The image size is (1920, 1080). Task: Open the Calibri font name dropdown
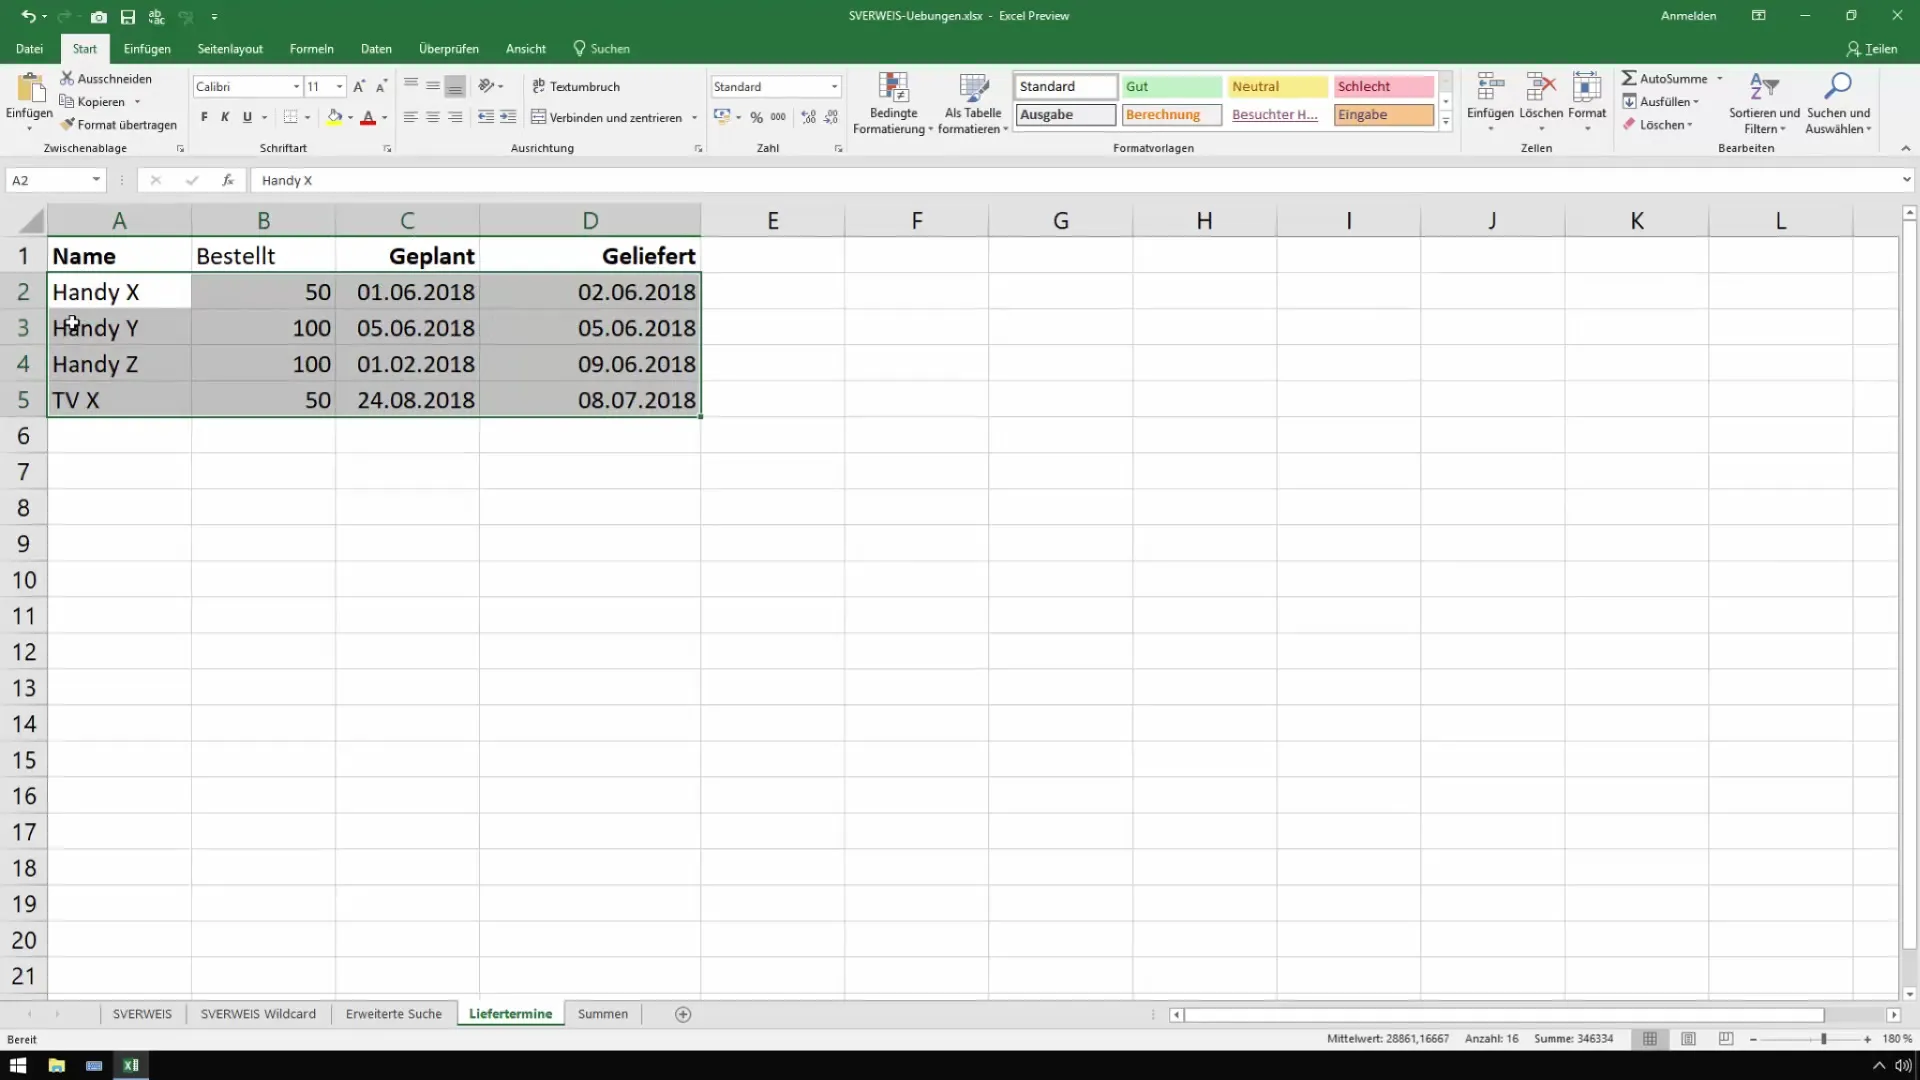[x=296, y=86]
